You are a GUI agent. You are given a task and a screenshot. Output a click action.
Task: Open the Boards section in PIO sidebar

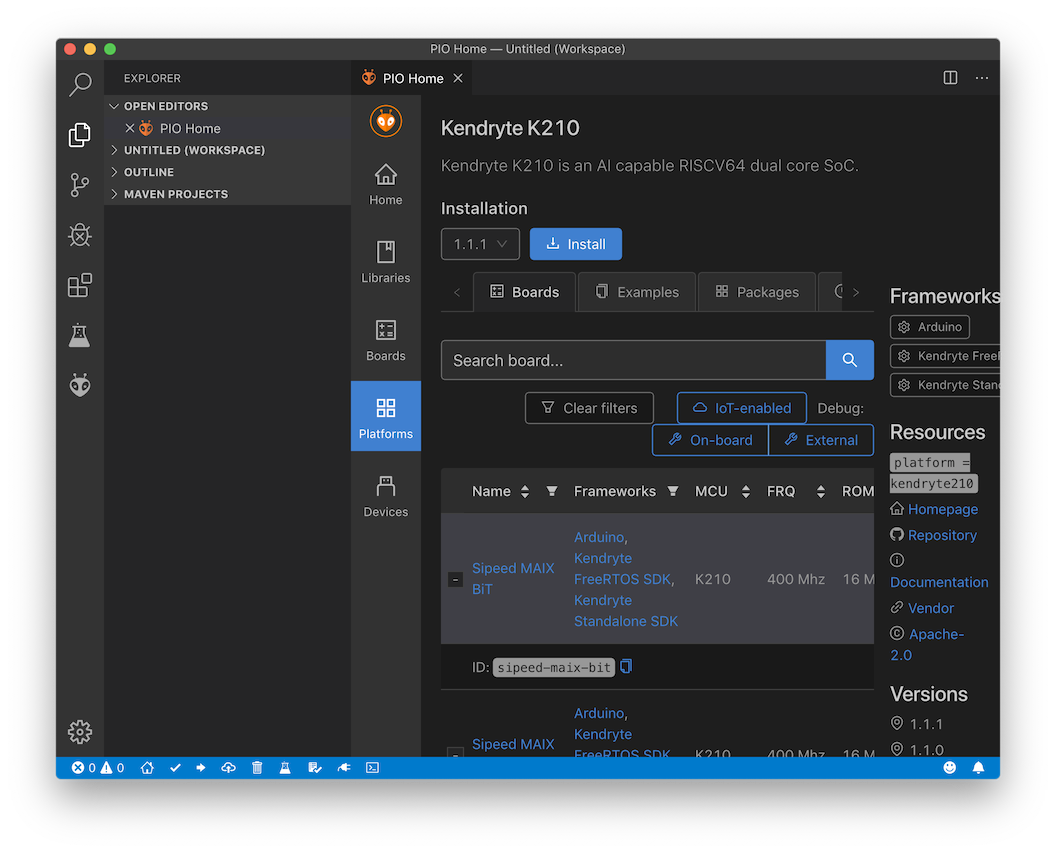386,341
